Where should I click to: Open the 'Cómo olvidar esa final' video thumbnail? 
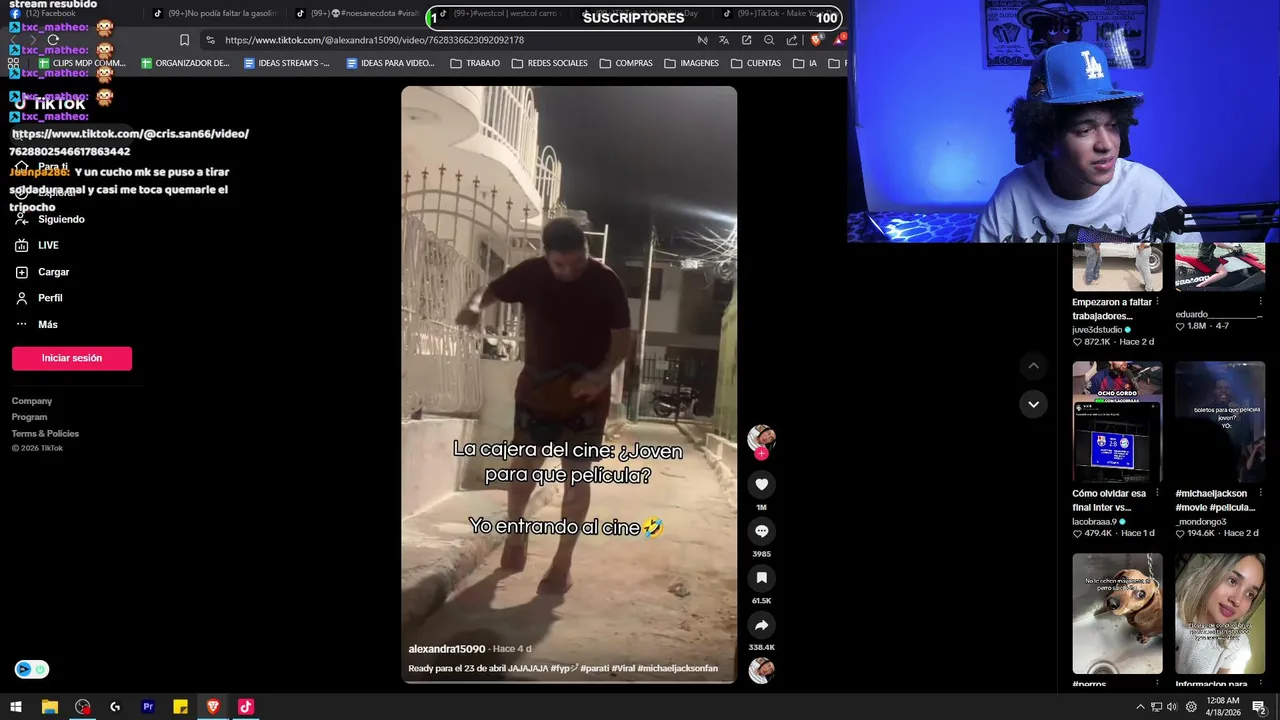tap(1117, 422)
